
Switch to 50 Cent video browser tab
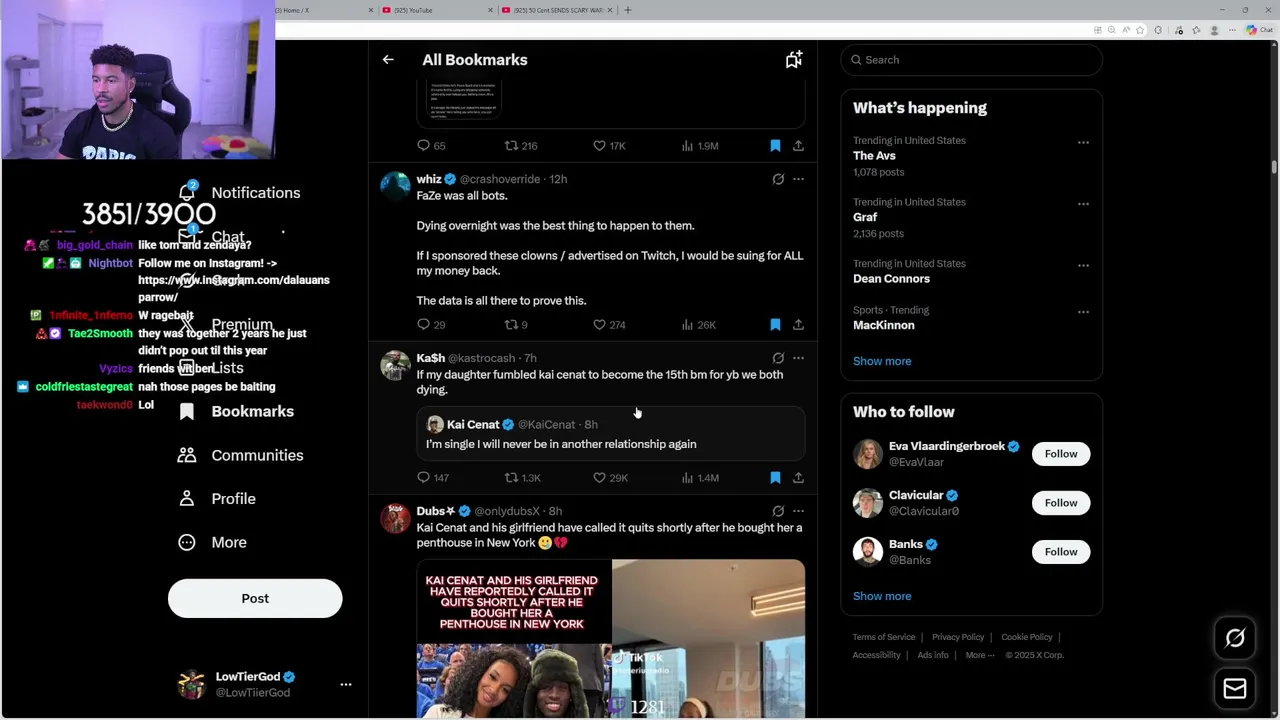coord(555,10)
